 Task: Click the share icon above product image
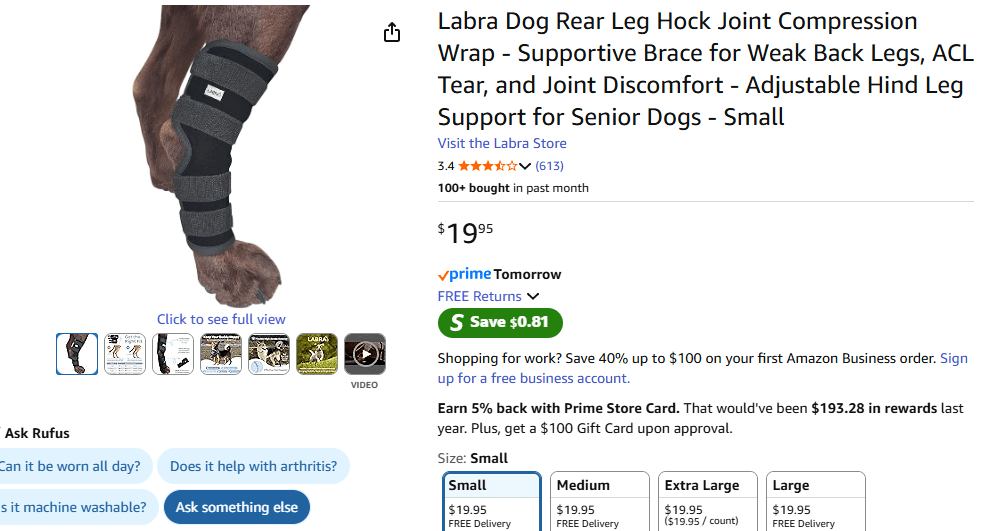click(x=392, y=33)
